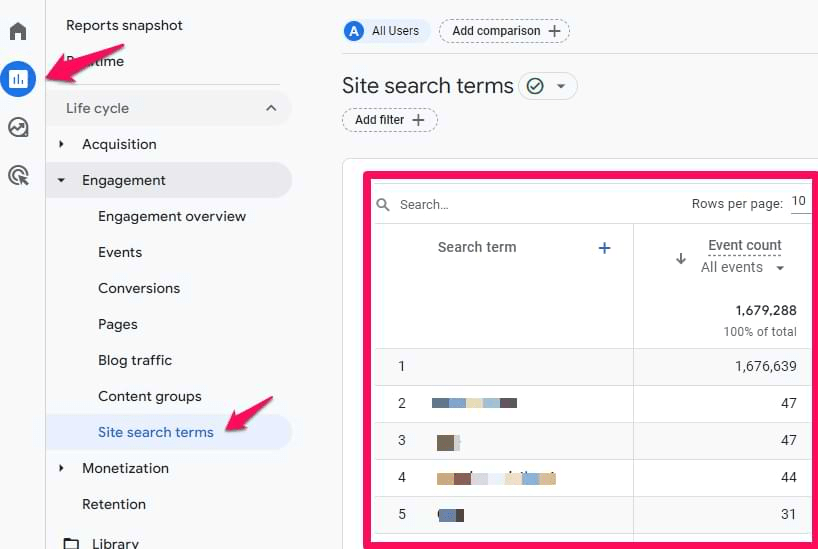This screenshot has height=549, width=818.
Task: Click the sort arrow beside Event count
Action: click(x=681, y=258)
